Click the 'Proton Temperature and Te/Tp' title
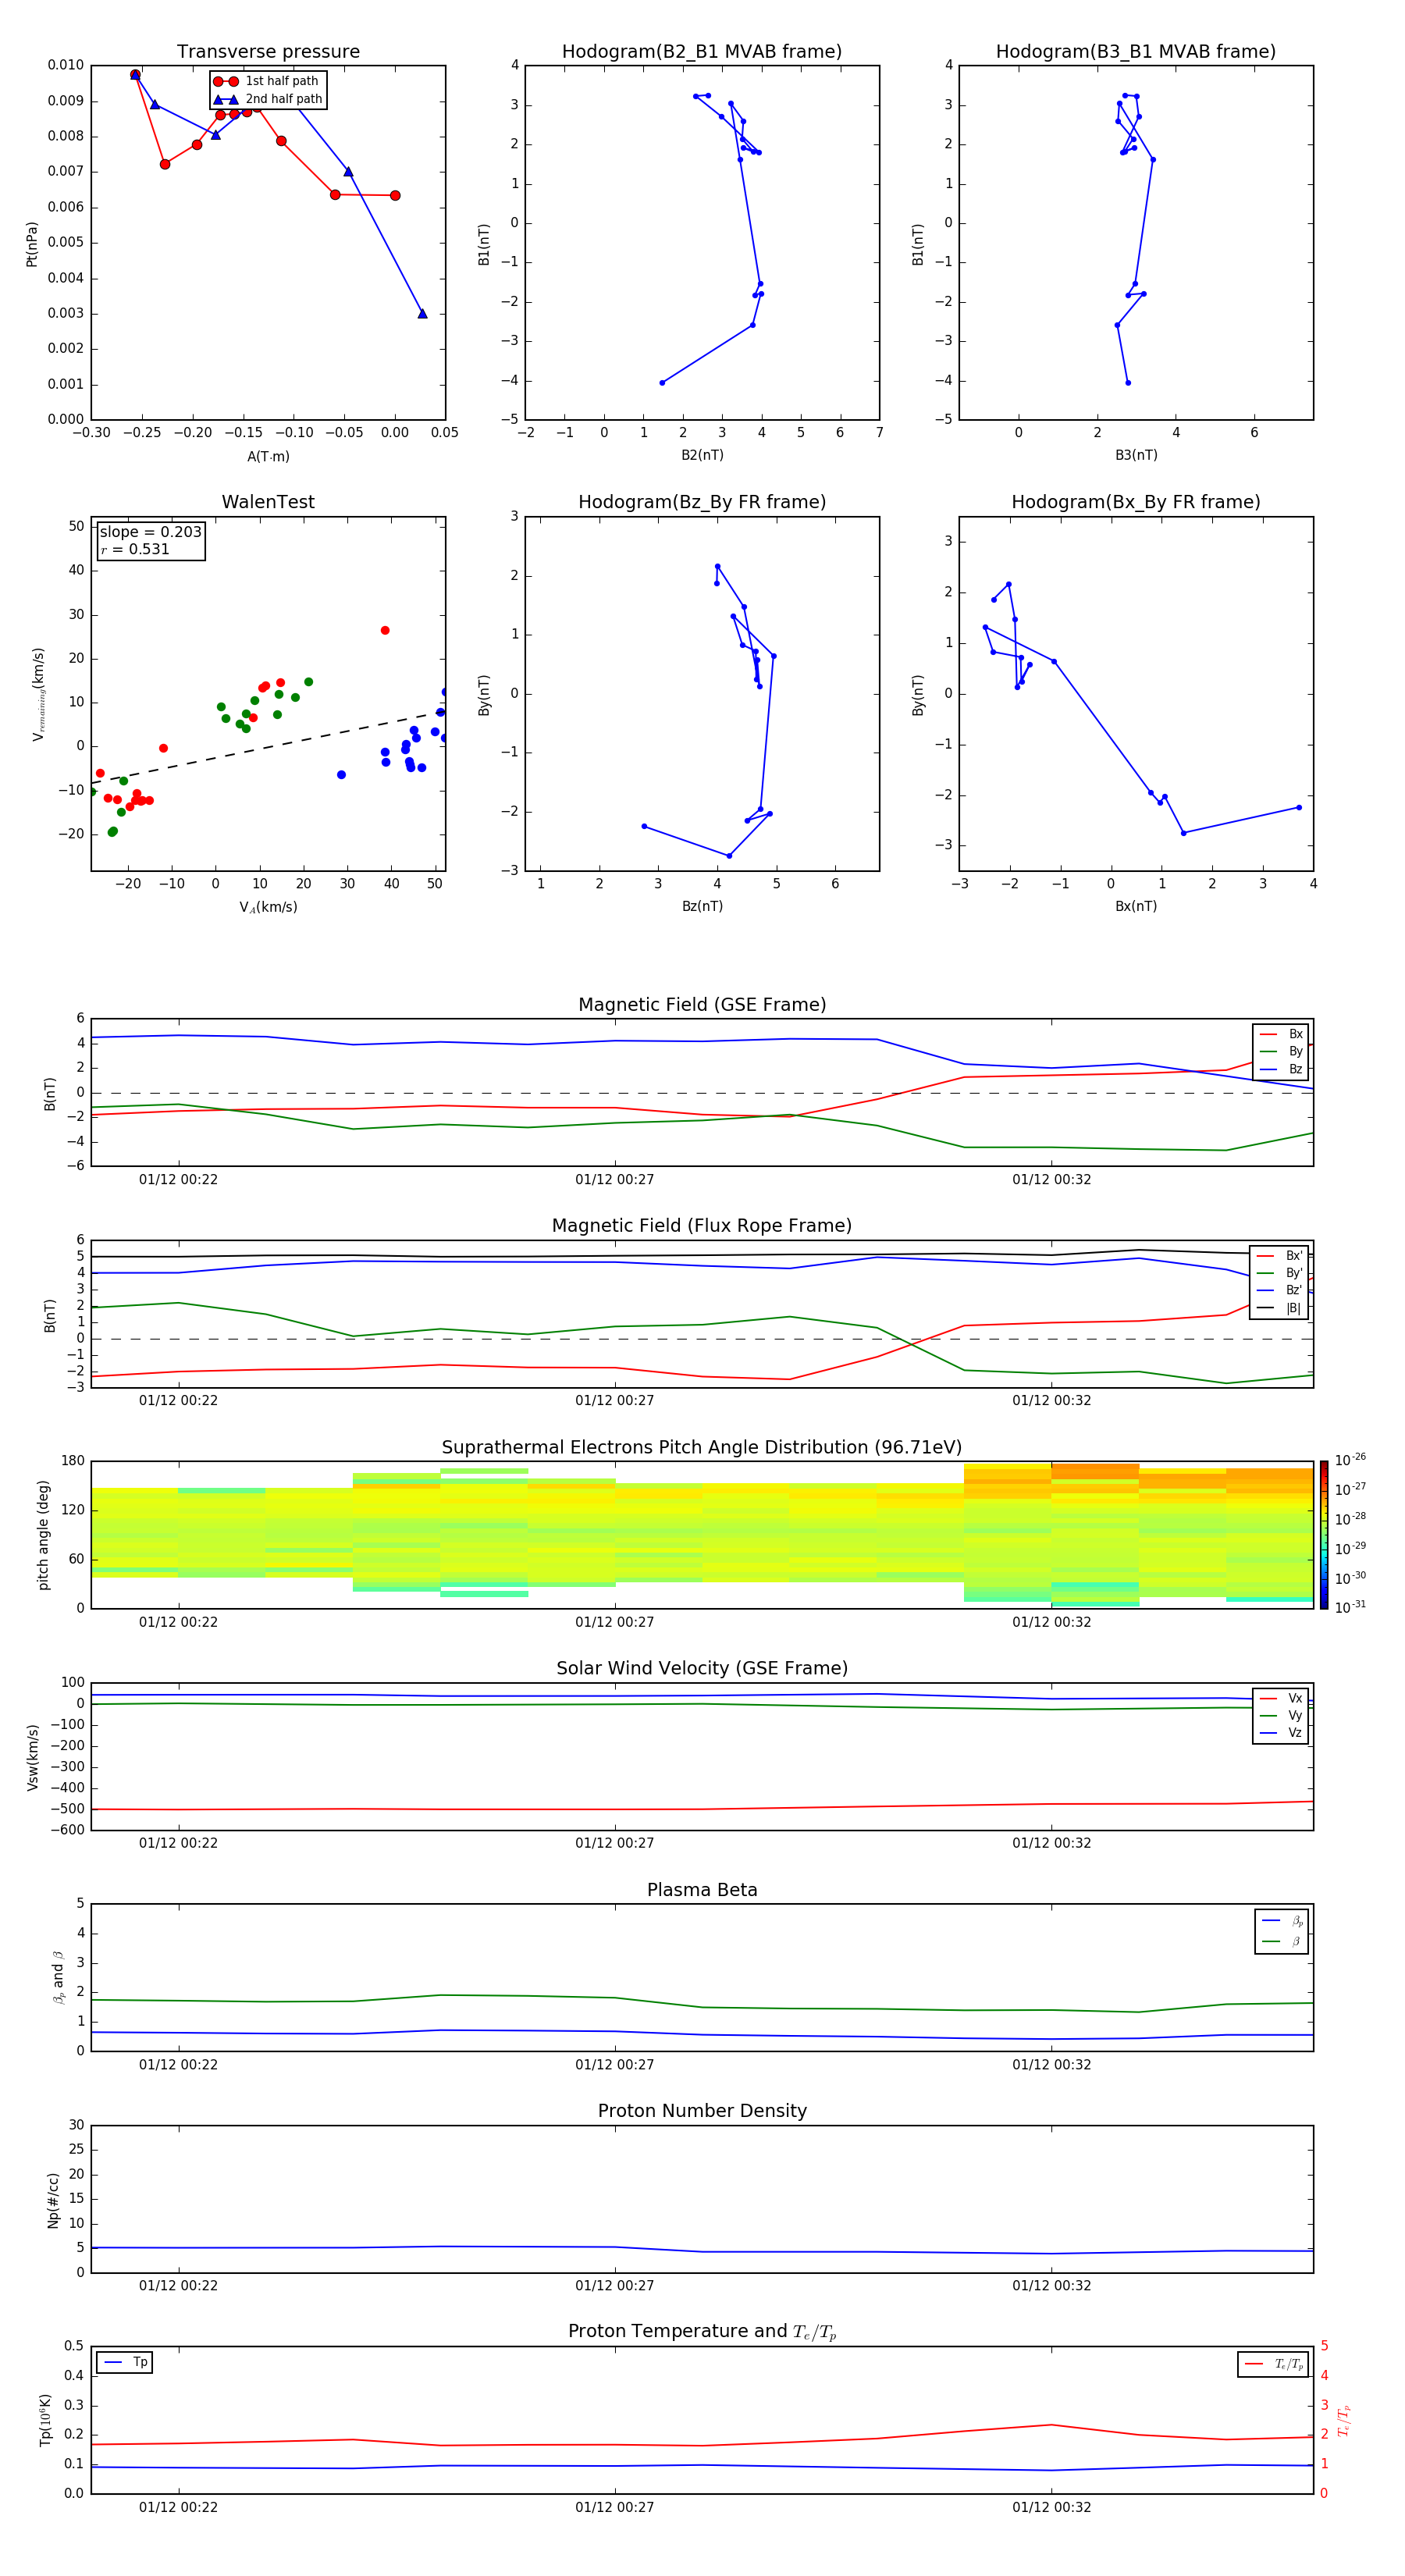 (702, 2331)
